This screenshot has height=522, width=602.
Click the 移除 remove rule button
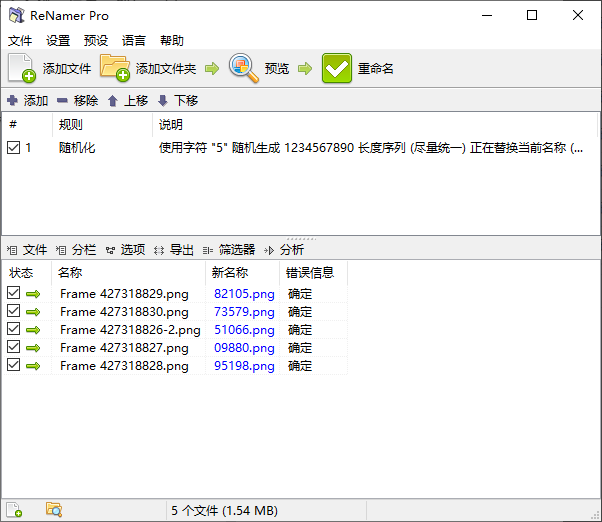coord(78,101)
